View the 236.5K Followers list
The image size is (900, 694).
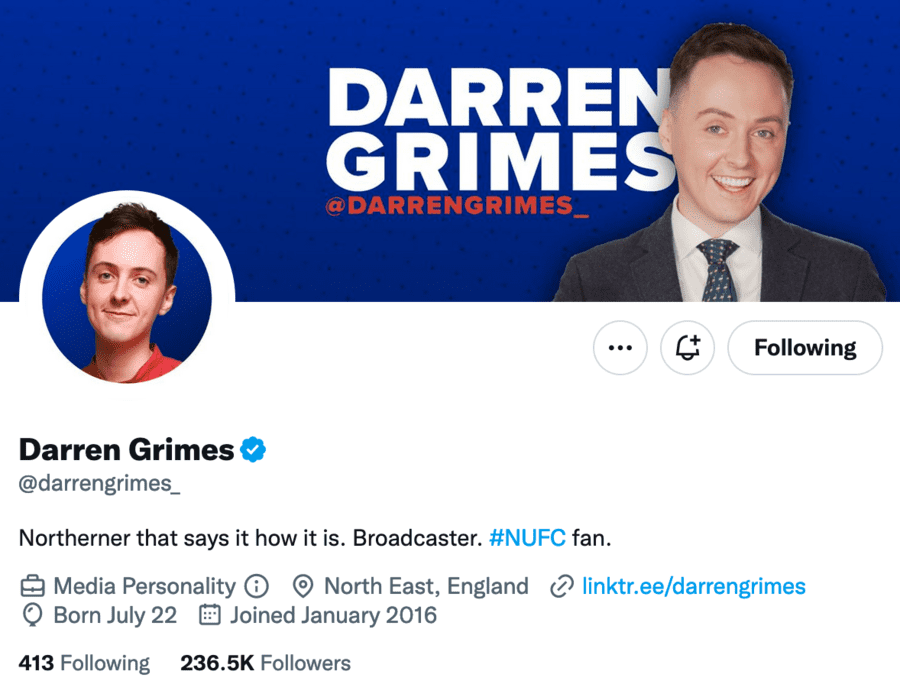[265, 663]
